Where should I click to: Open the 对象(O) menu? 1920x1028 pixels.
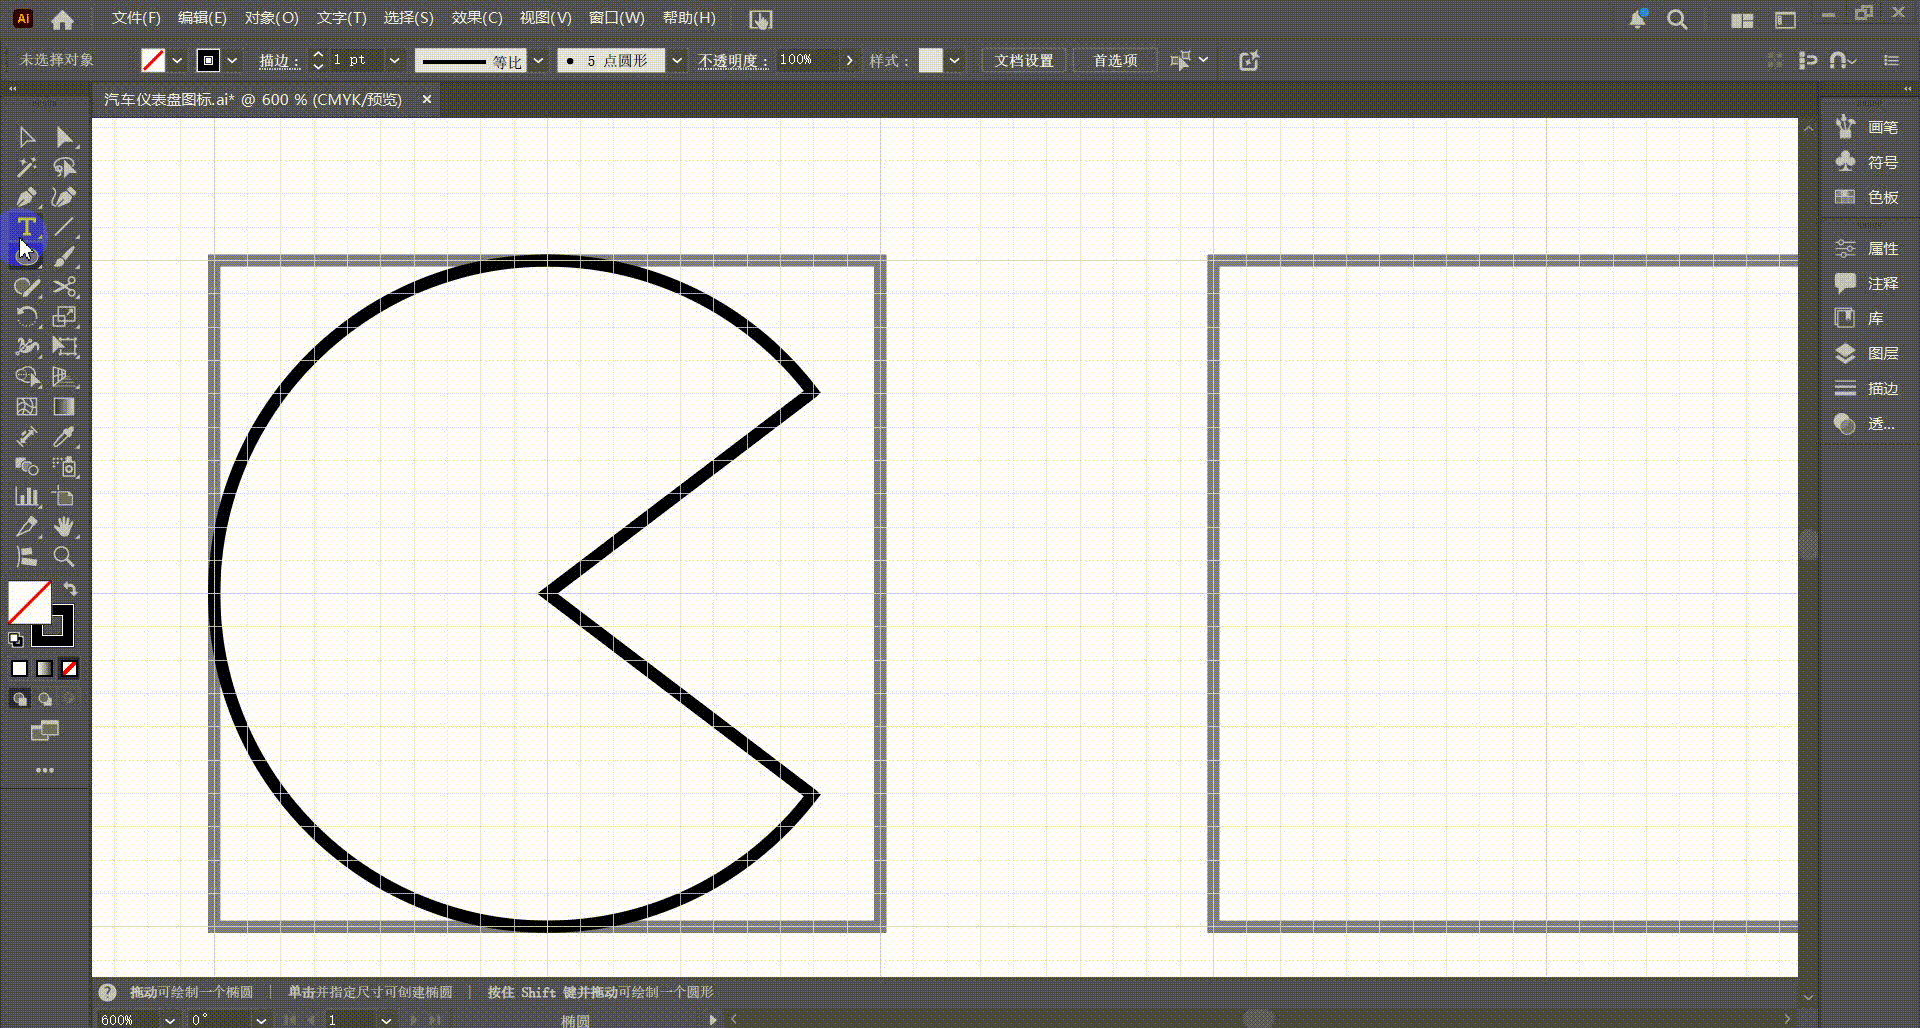coord(272,18)
